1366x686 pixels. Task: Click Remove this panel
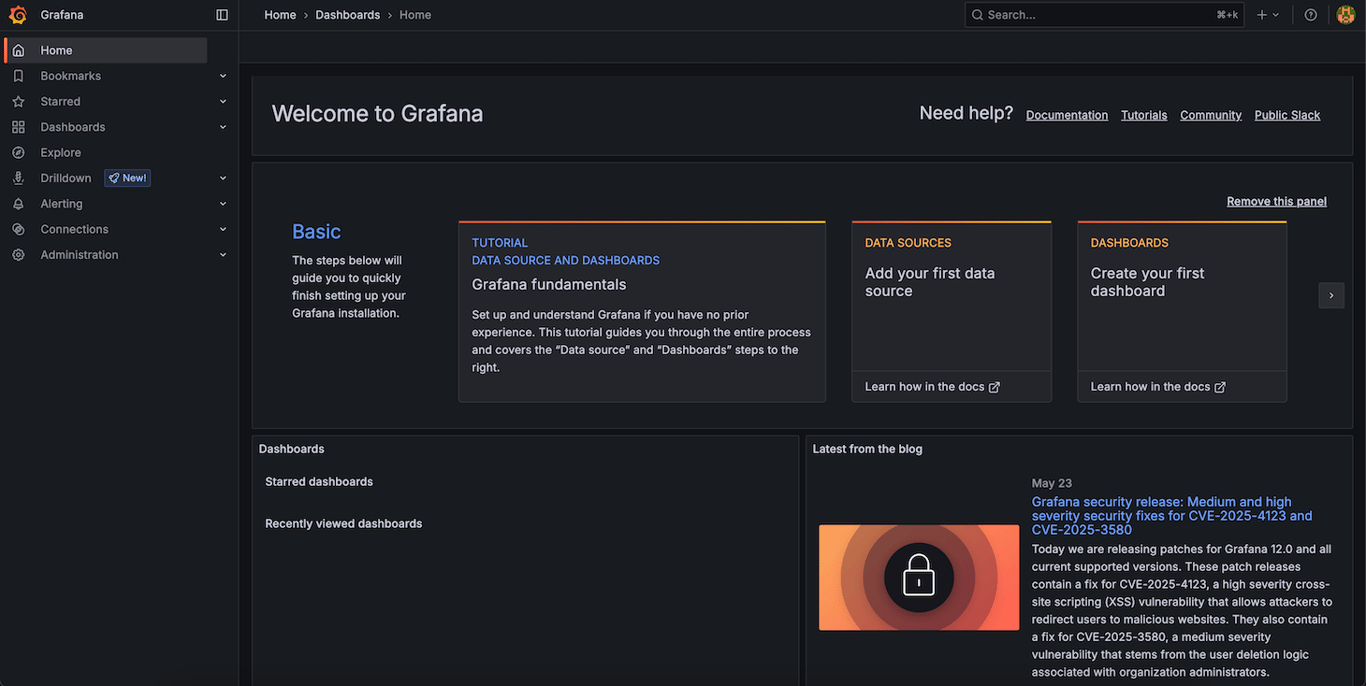pos(1276,200)
